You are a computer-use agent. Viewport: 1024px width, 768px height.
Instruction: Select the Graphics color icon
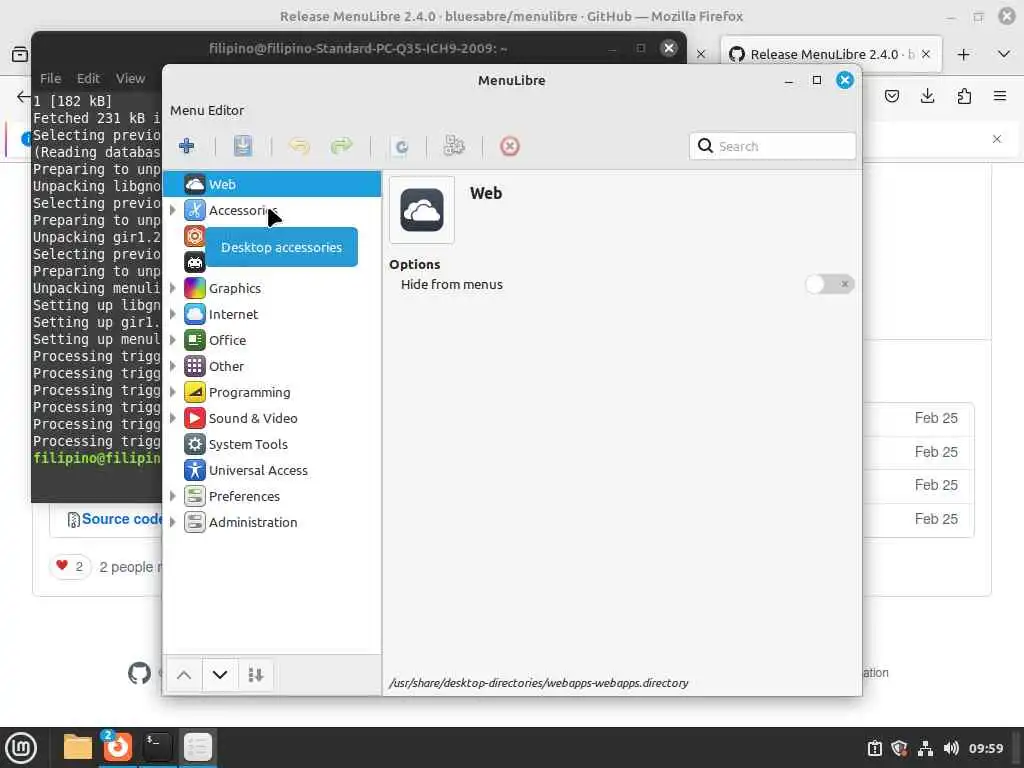(x=195, y=288)
